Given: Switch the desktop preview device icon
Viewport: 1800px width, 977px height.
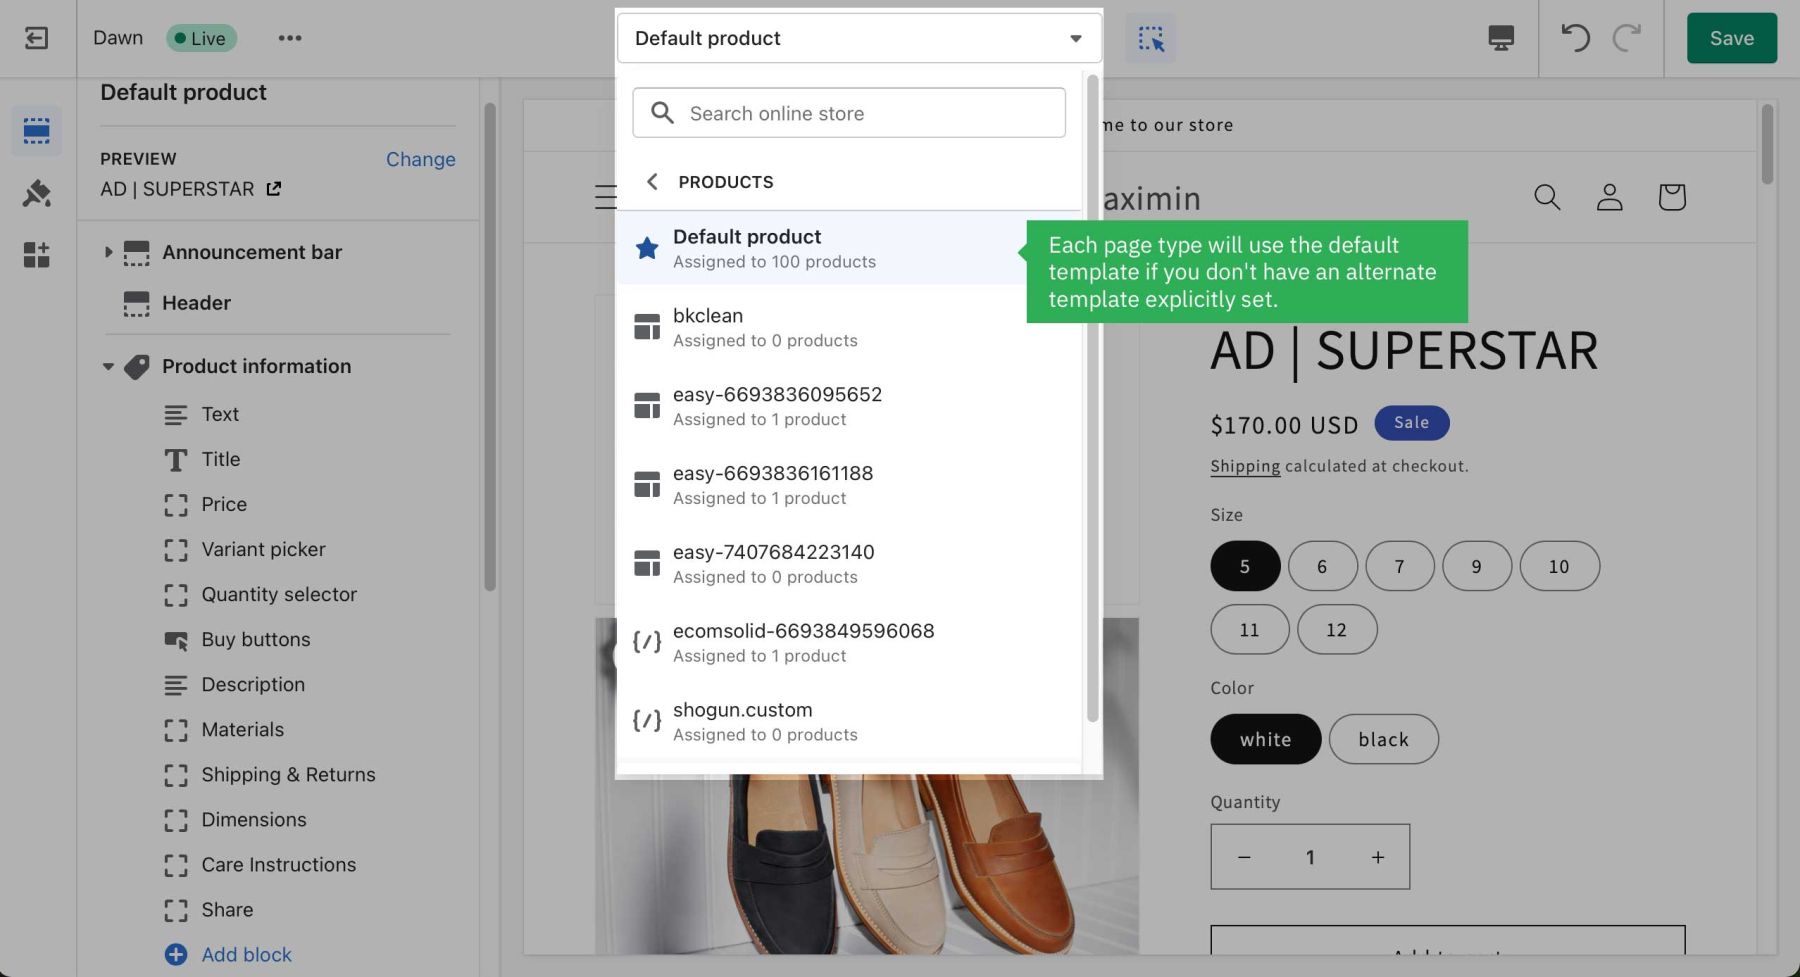Looking at the screenshot, I should click(1500, 38).
